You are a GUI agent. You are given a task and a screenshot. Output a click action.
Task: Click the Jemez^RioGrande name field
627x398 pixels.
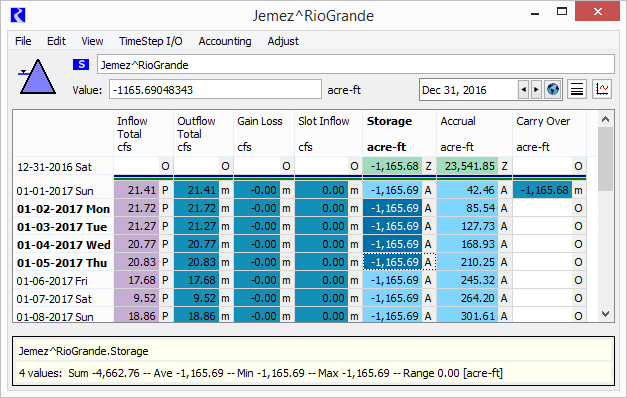pos(355,64)
